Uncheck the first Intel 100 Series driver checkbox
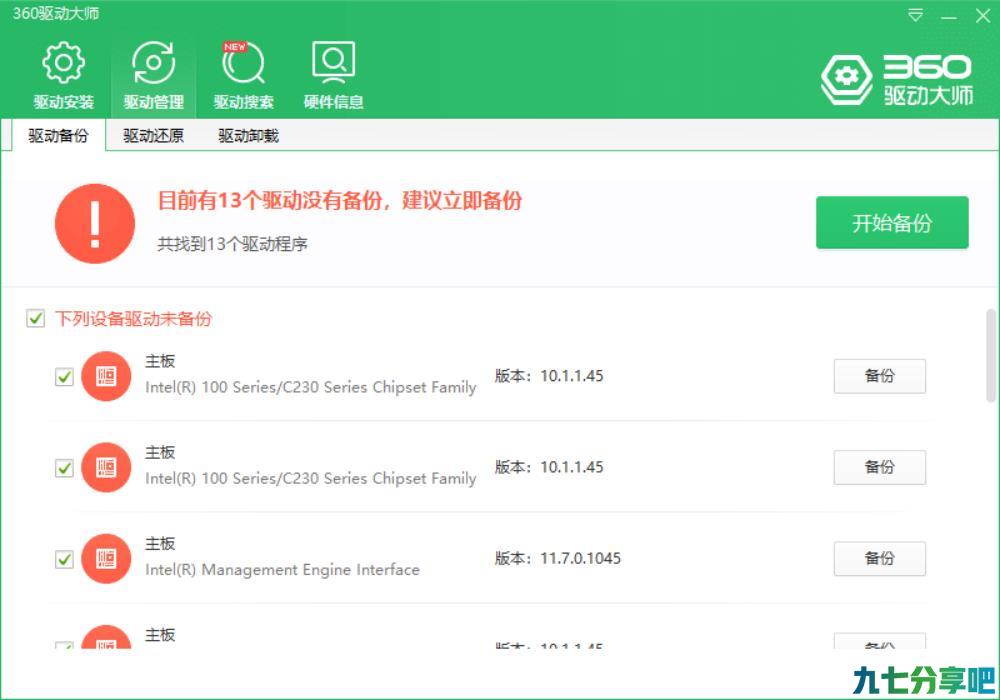 click(64, 377)
